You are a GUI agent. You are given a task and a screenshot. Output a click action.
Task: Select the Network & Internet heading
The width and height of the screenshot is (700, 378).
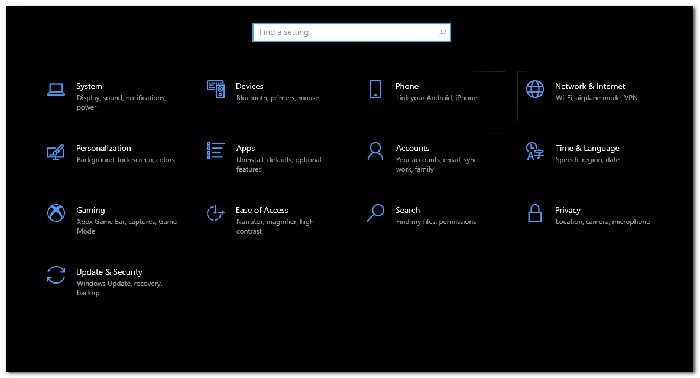(x=590, y=86)
